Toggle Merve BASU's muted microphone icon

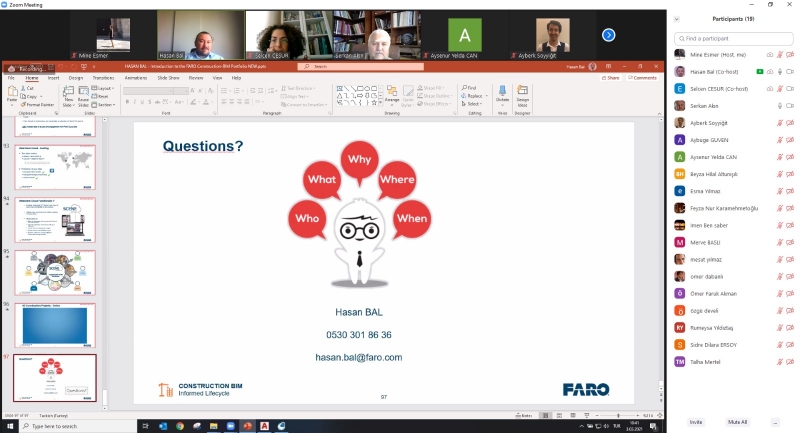coord(779,242)
